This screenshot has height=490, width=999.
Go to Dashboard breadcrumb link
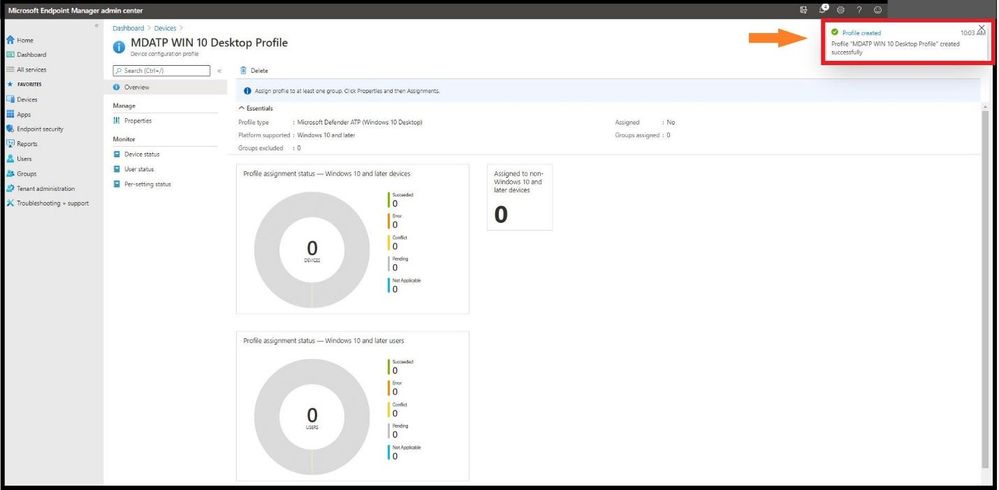click(128, 28)
